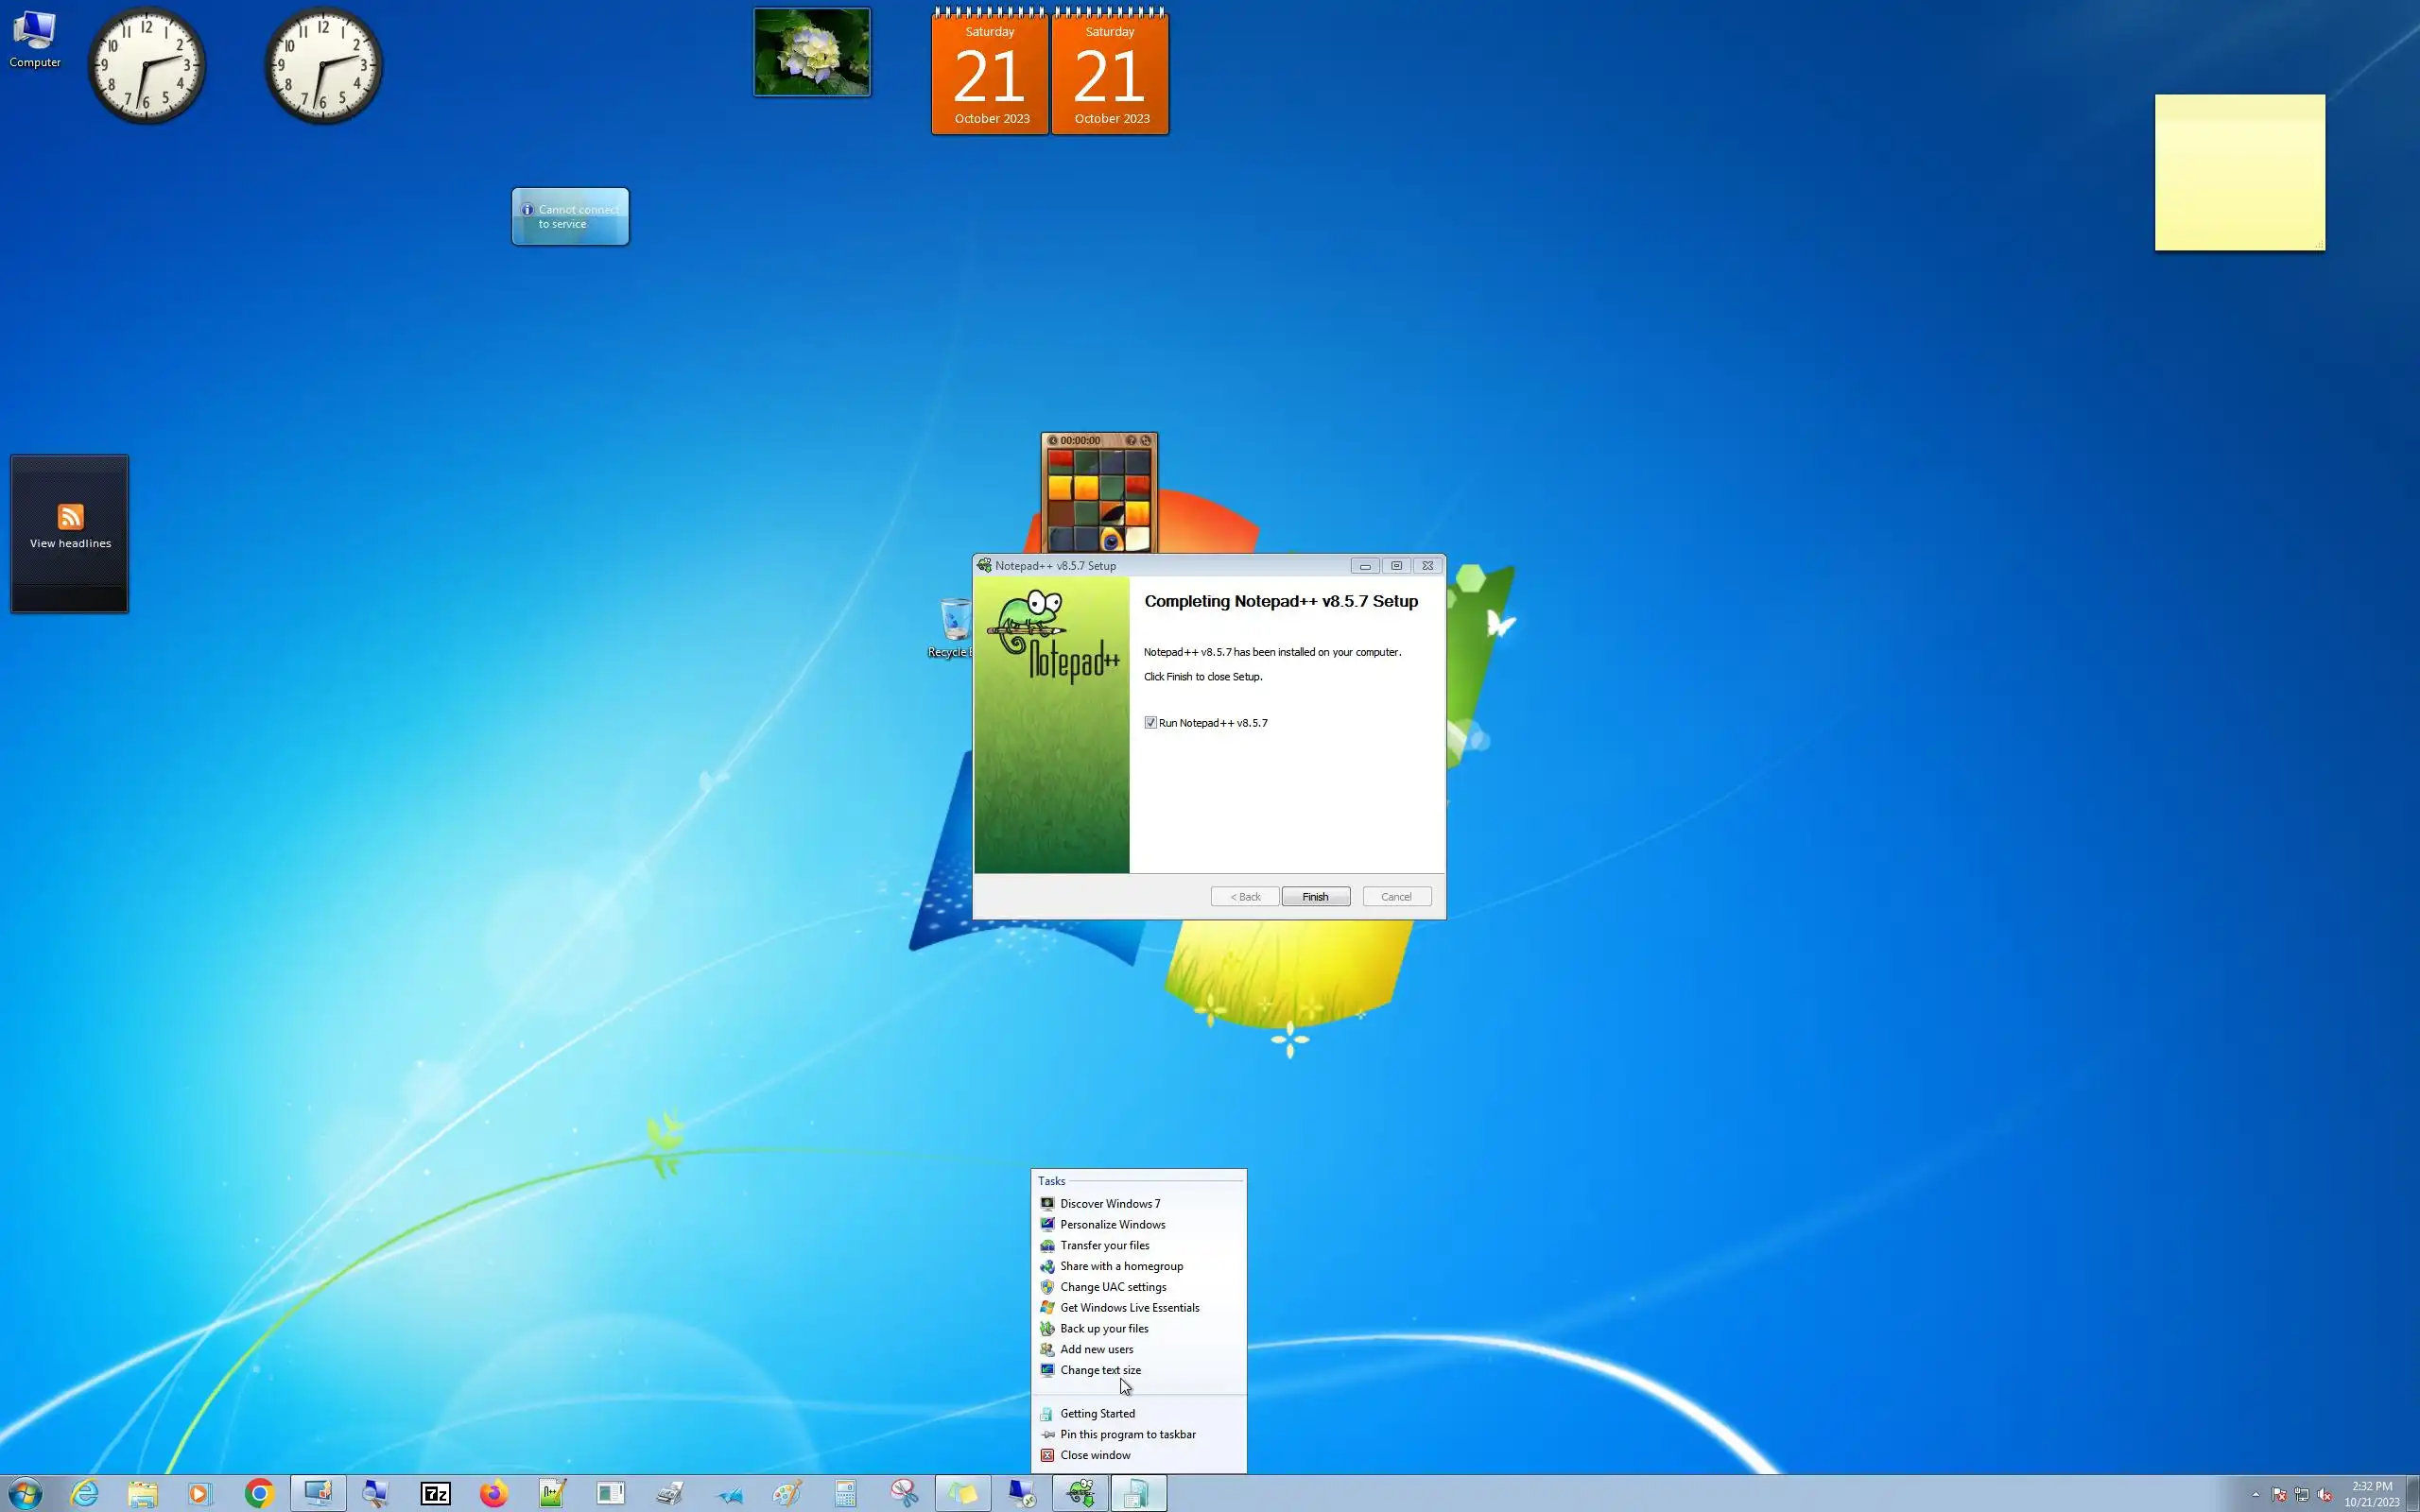The image size is (2420, 1512).
Task: Click the hydrangea slideshow gadget thumbnail
Action: [811, 52]
